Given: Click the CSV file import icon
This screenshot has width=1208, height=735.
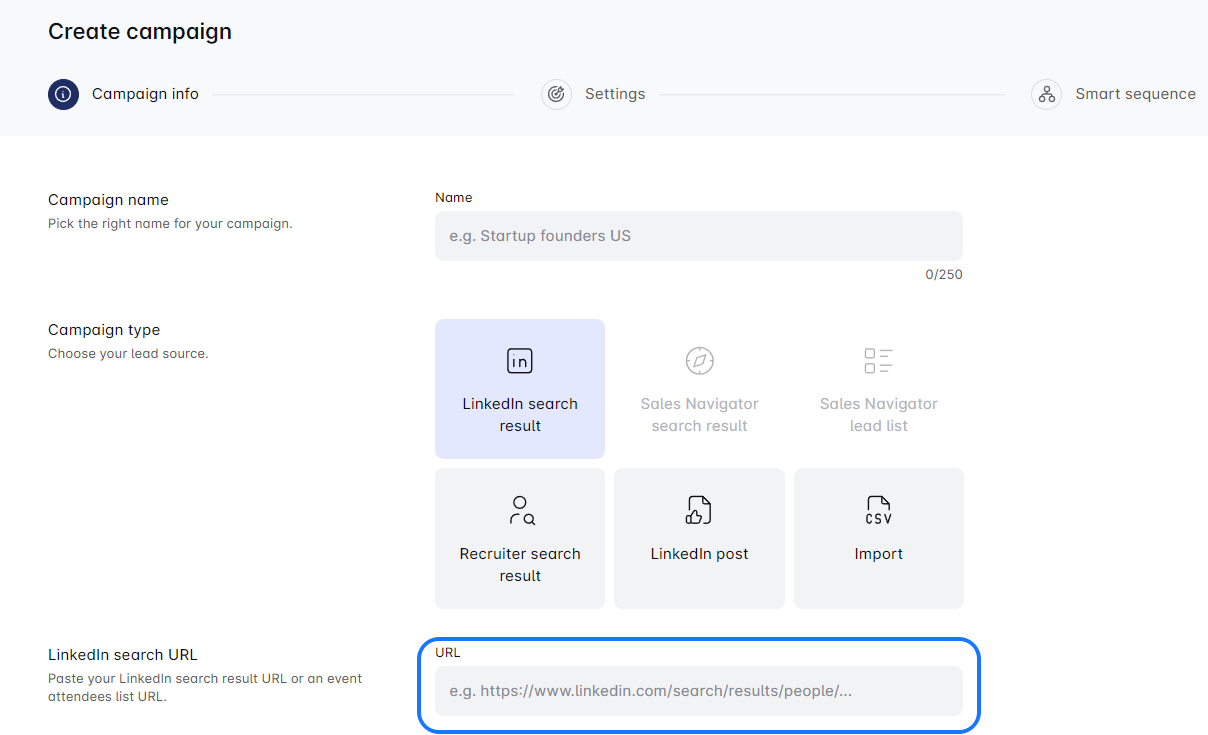Looking at the screenshot, I should click(878, 510).
